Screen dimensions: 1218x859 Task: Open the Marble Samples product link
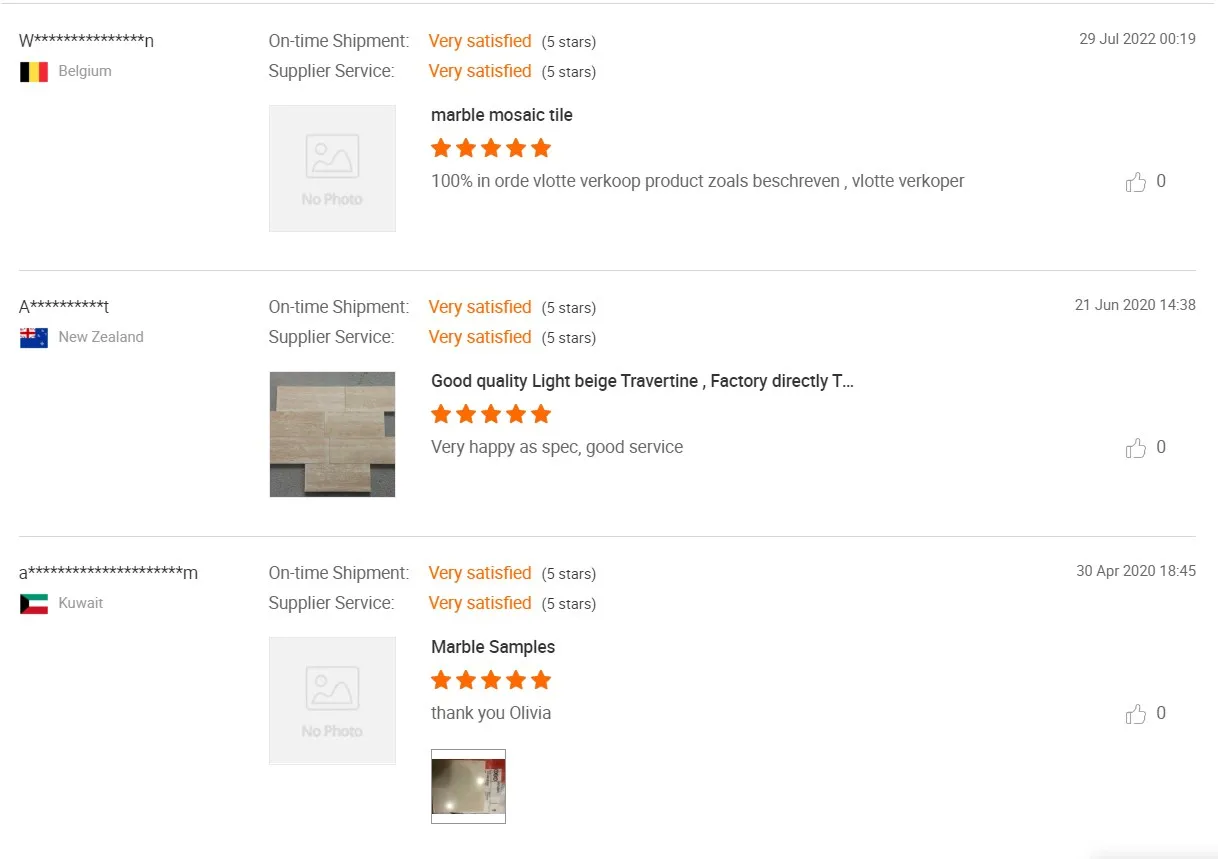pyautogui.click(x=493, y=647)
